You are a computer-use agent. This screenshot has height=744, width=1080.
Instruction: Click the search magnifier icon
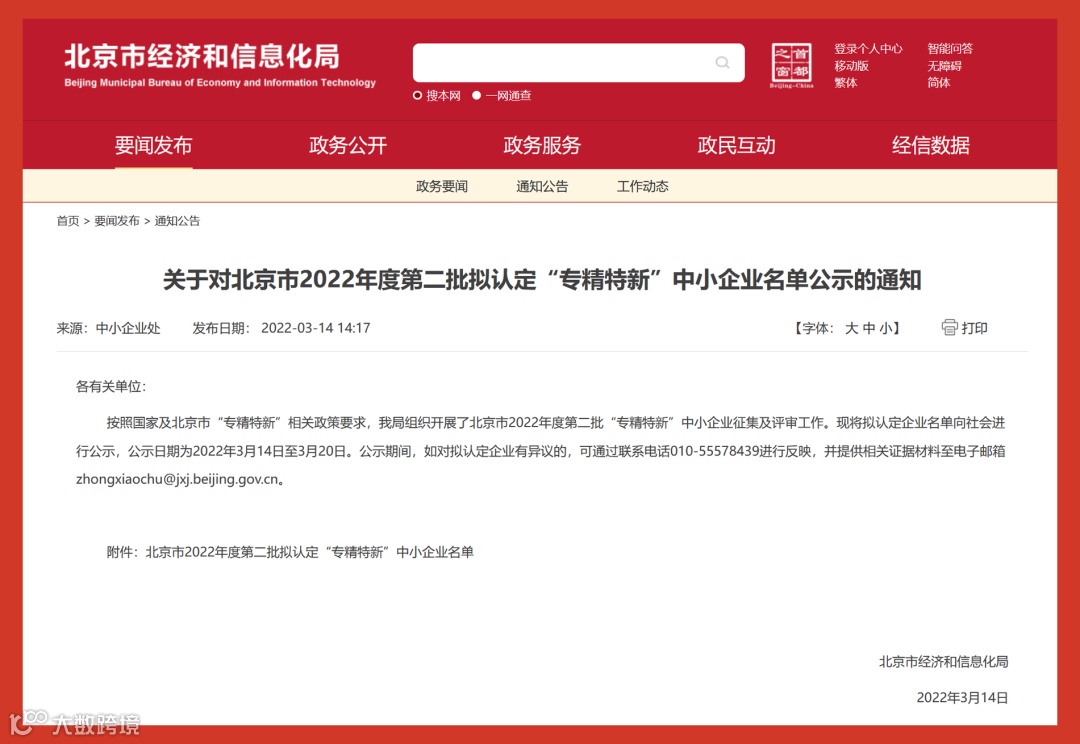(x=722, y=63)
